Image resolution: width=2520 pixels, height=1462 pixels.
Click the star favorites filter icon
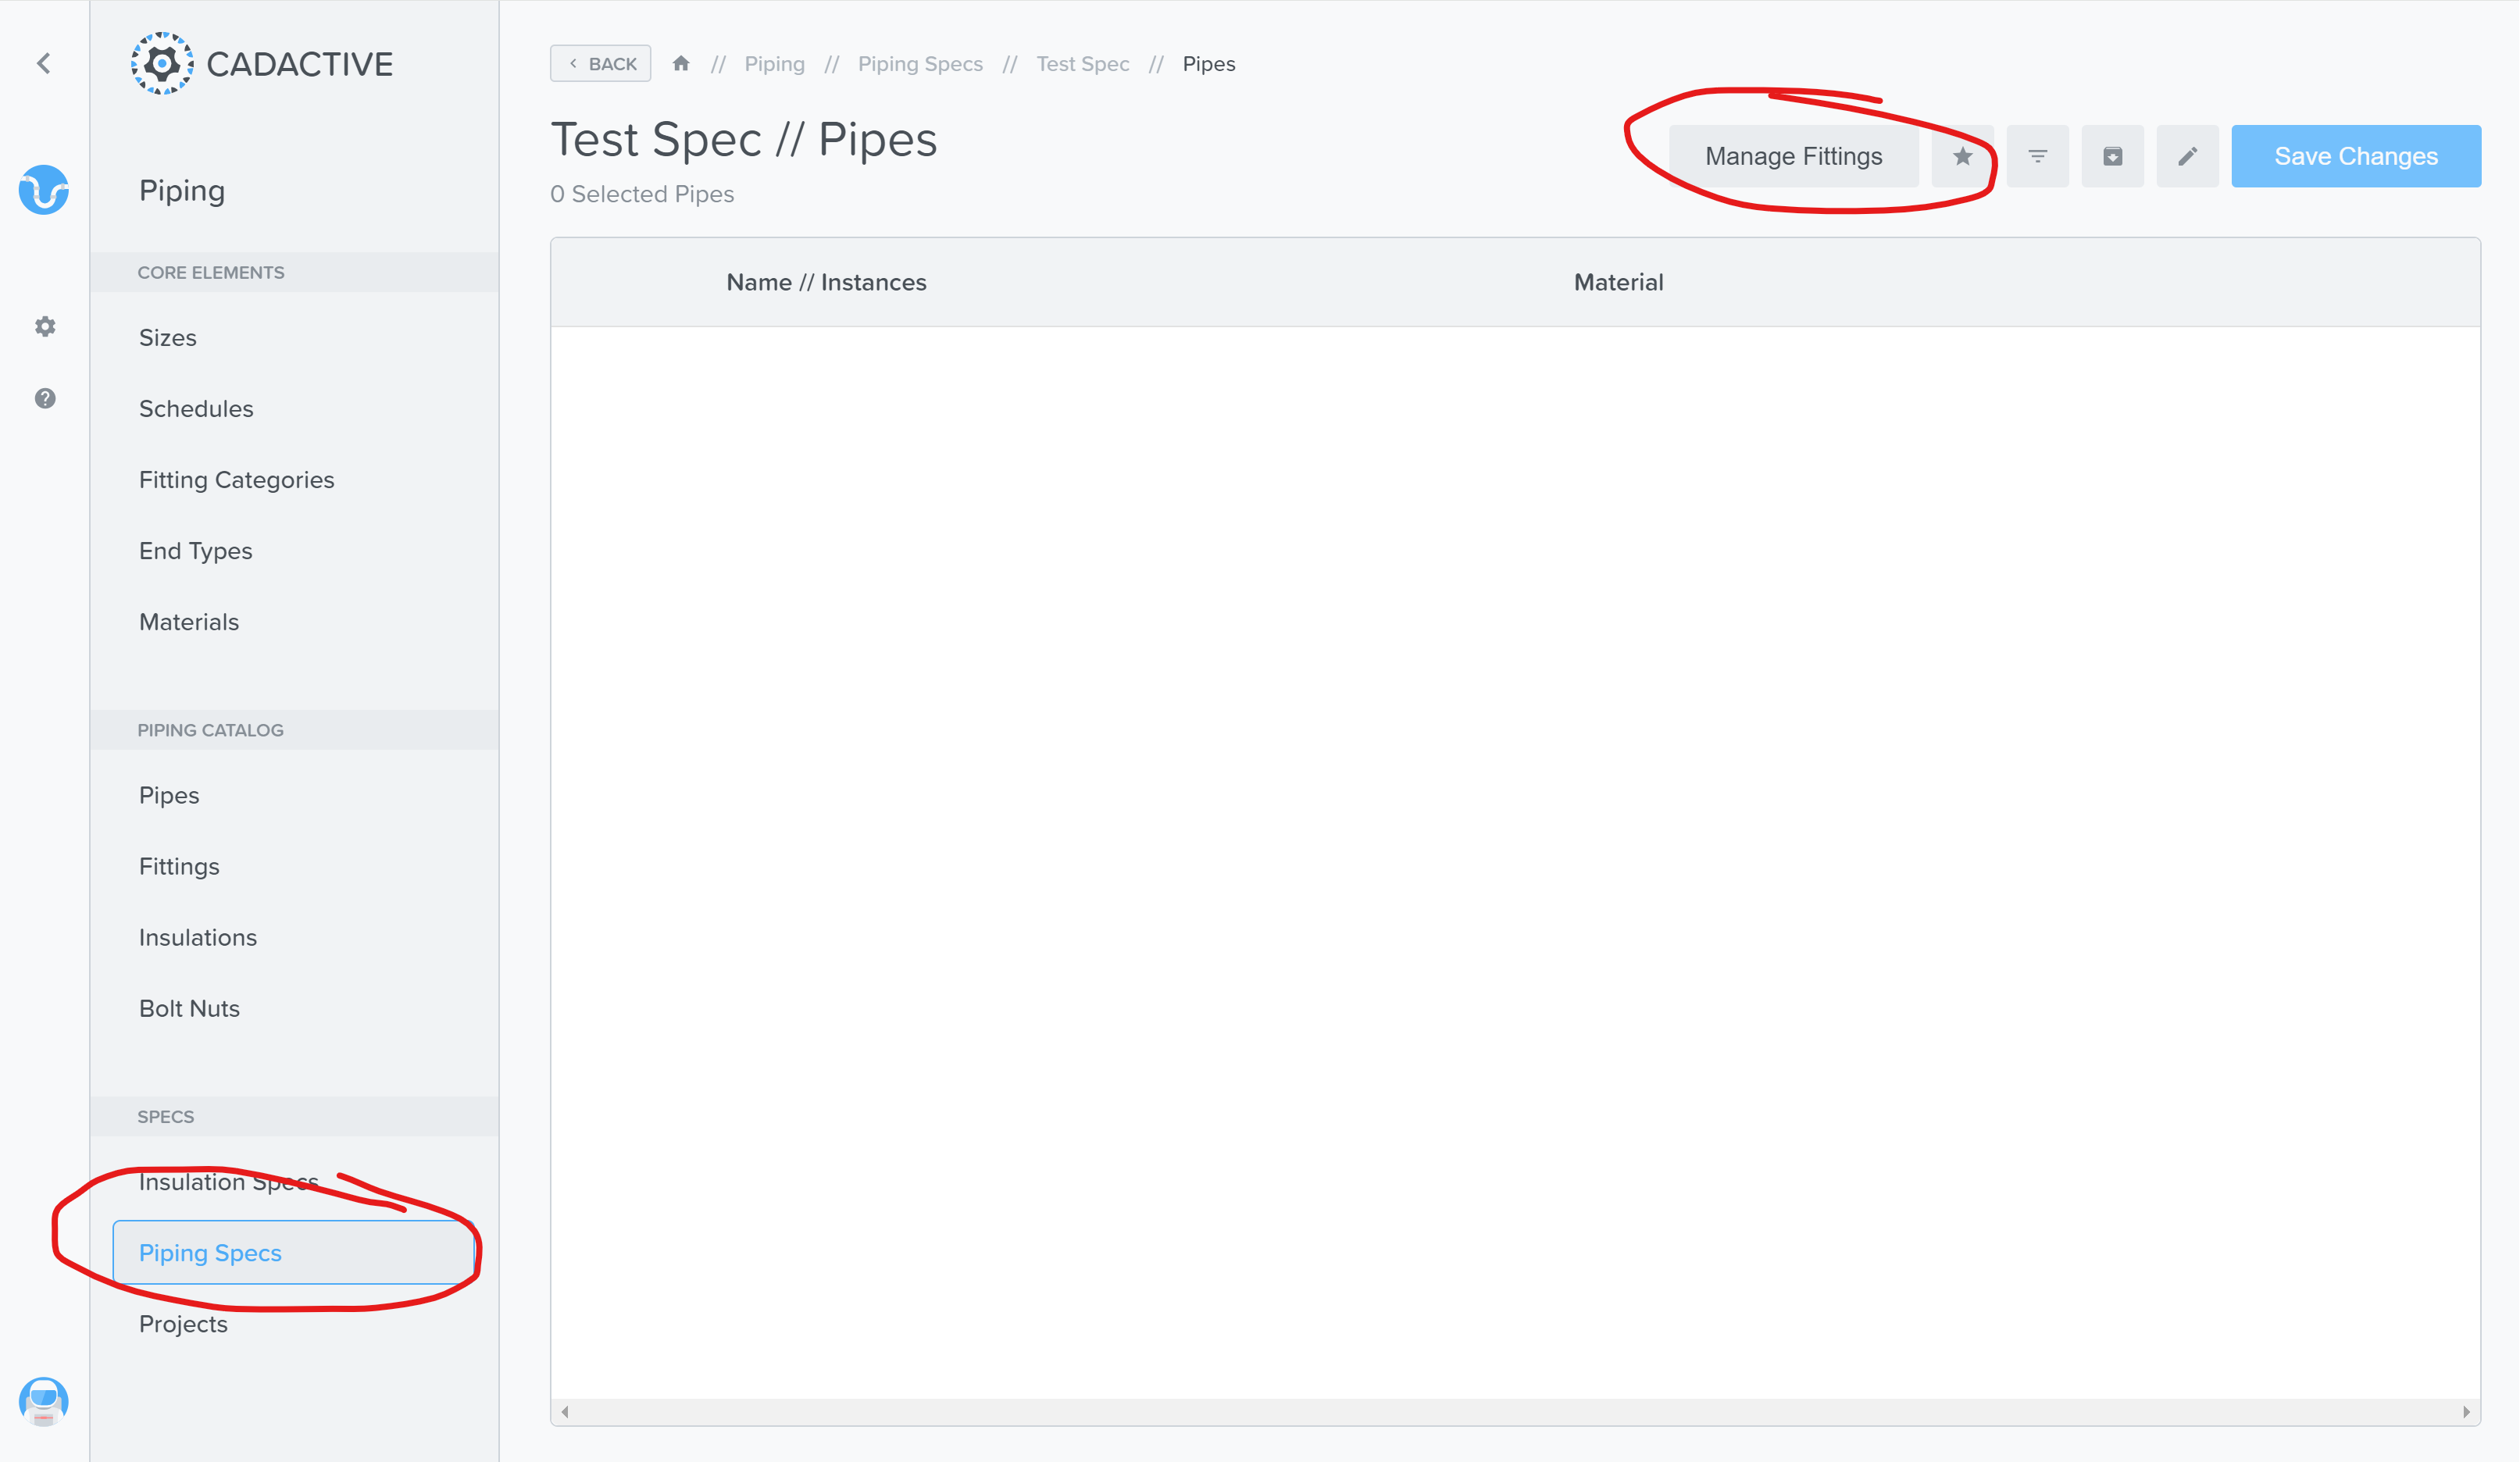[1962, 156]
